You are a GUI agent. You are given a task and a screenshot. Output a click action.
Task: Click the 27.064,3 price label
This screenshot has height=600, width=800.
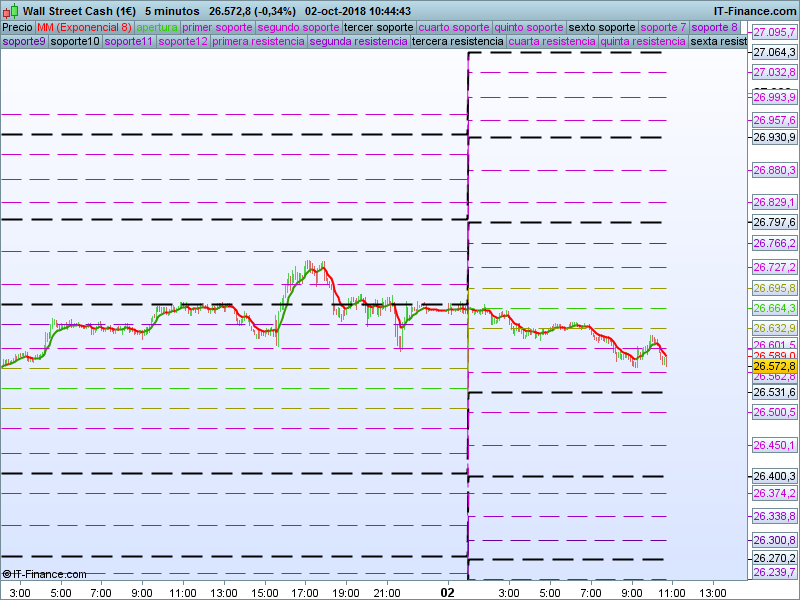tap(774, 53)
